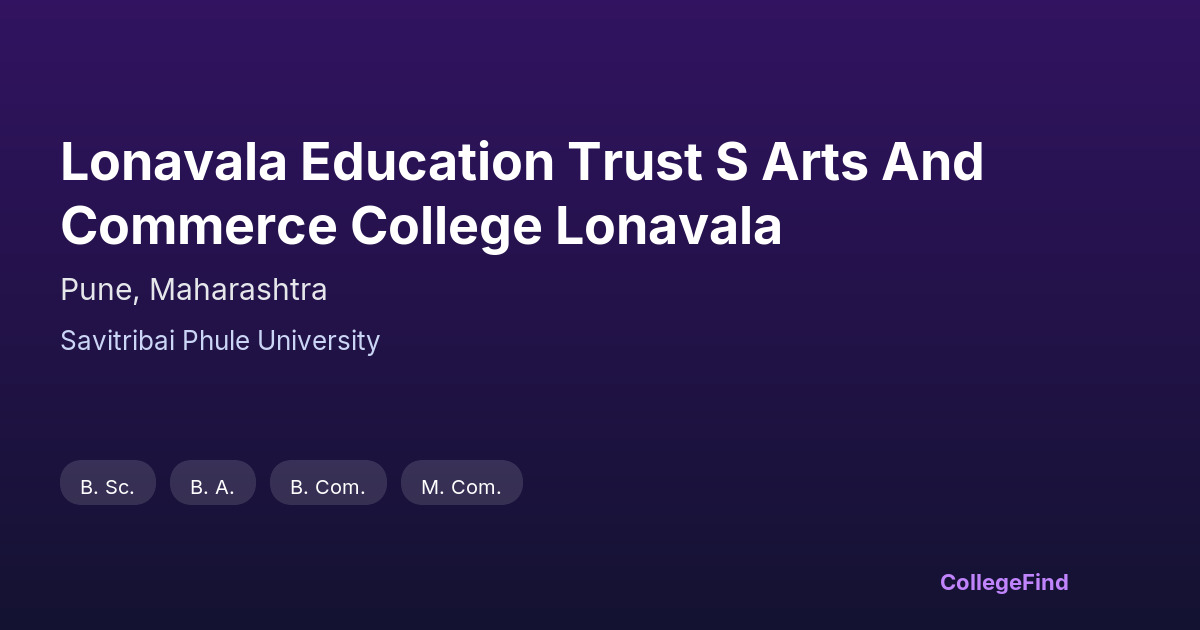The image size is (1200, 630).
Task: Click the word 'Commerce' in the heading
Action: [x=198, y=227]
